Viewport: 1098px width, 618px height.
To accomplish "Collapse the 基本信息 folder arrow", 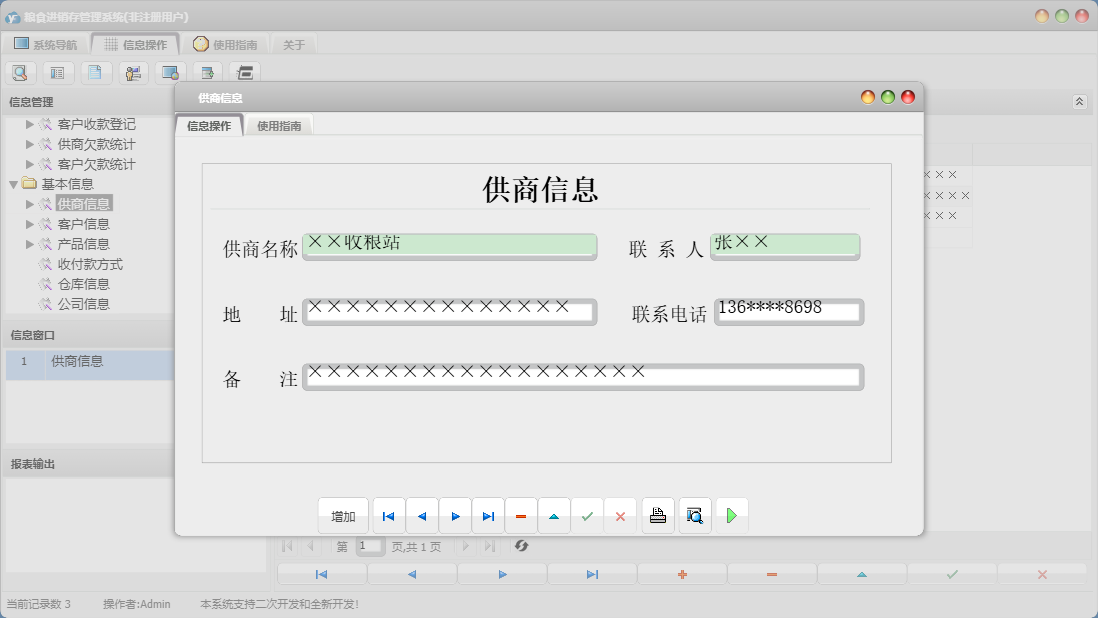I will tap(13, 184).
